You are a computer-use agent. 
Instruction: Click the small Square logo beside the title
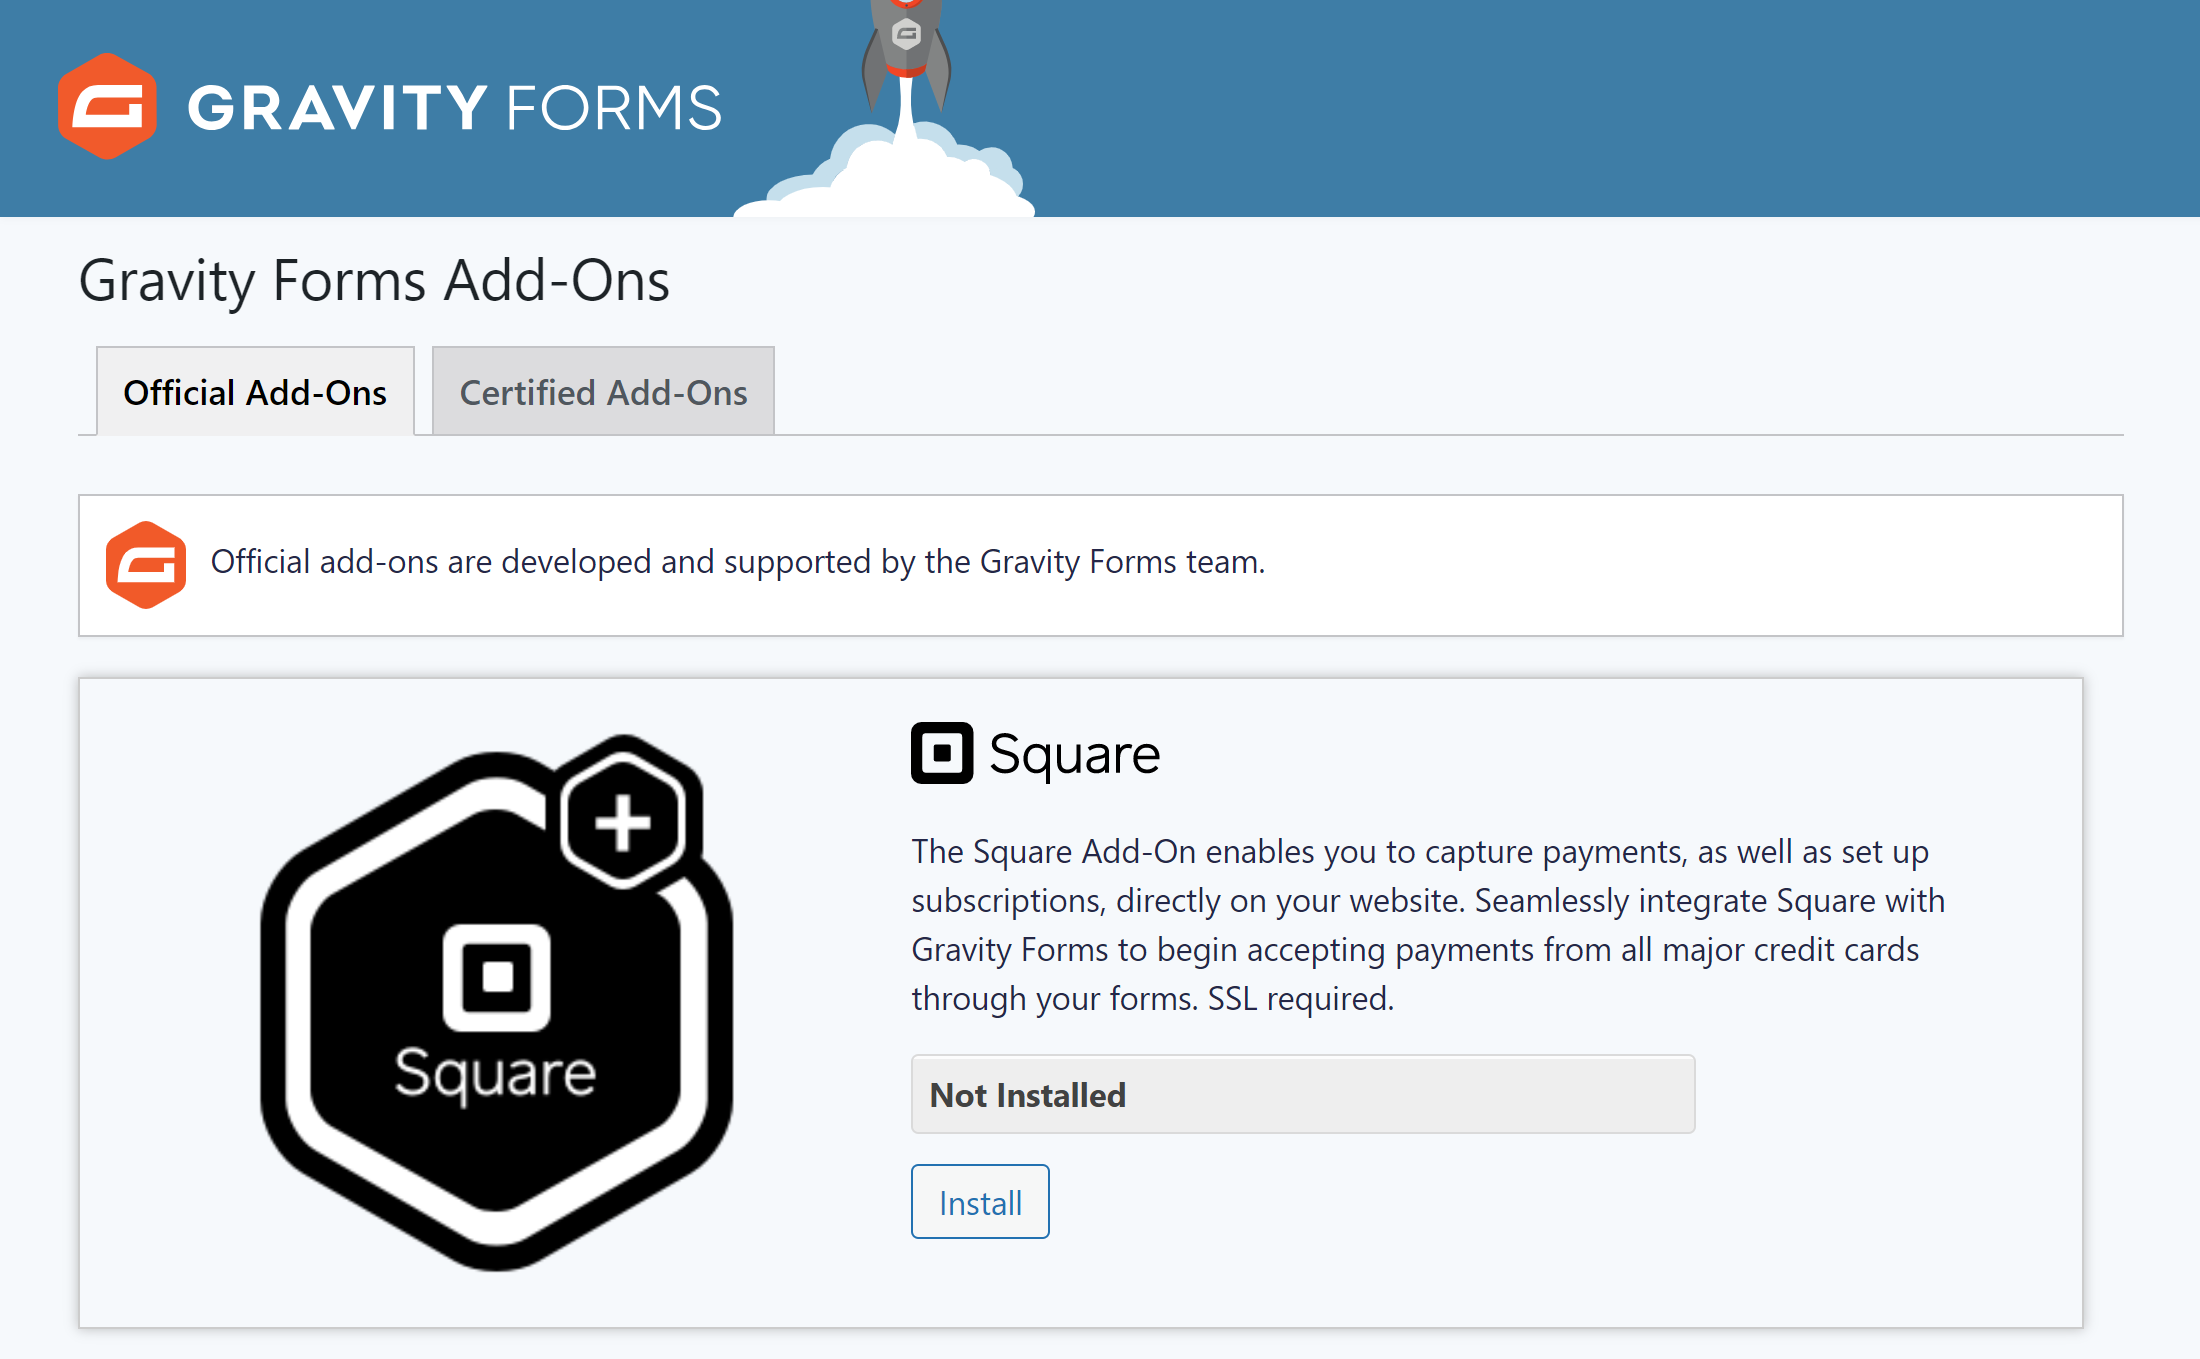tap(942, 753)
